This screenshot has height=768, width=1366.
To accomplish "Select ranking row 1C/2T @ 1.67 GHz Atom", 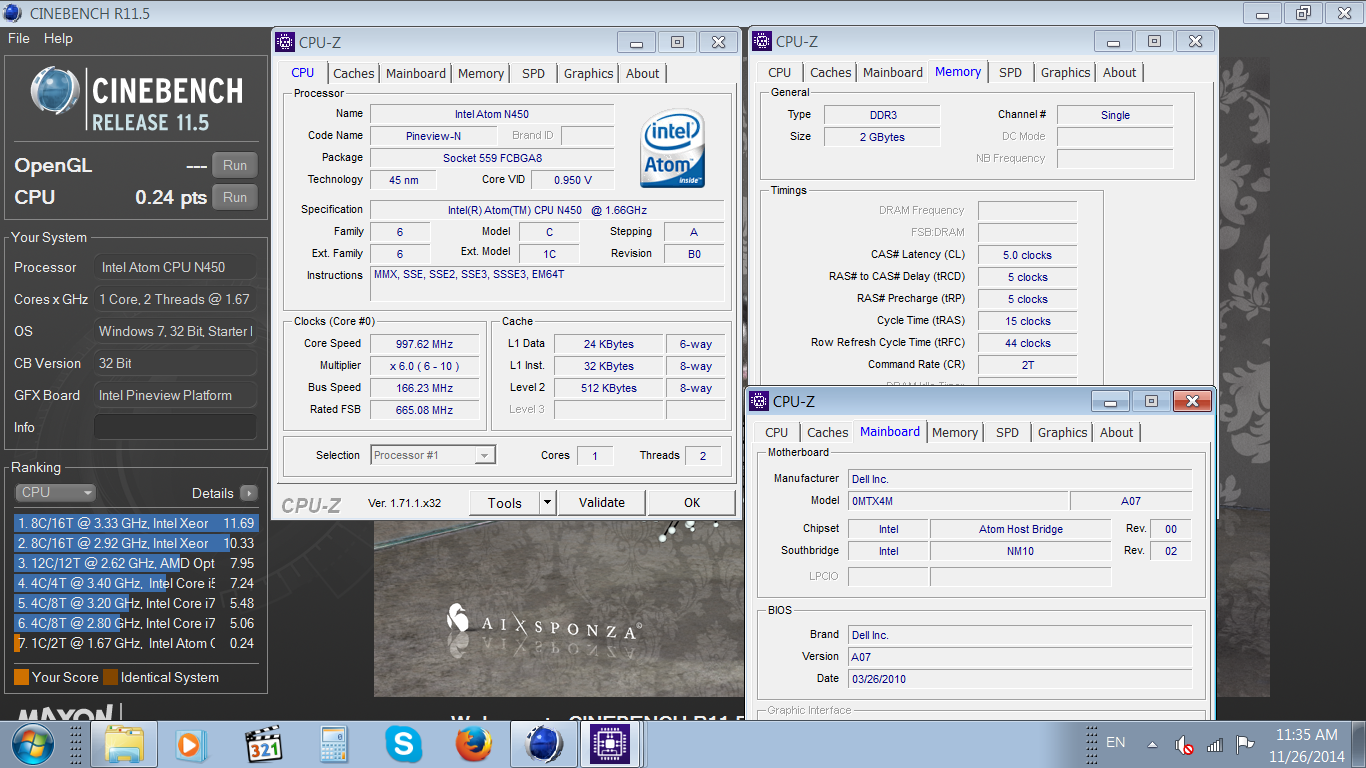I will coord(135,643).
